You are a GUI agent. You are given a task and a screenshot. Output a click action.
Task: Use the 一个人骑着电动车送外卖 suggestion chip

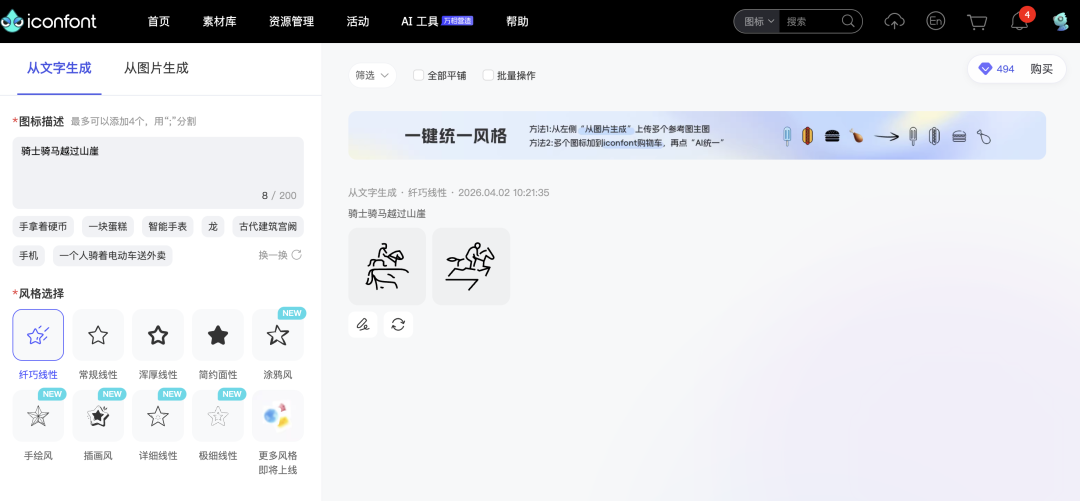(112, 256)
